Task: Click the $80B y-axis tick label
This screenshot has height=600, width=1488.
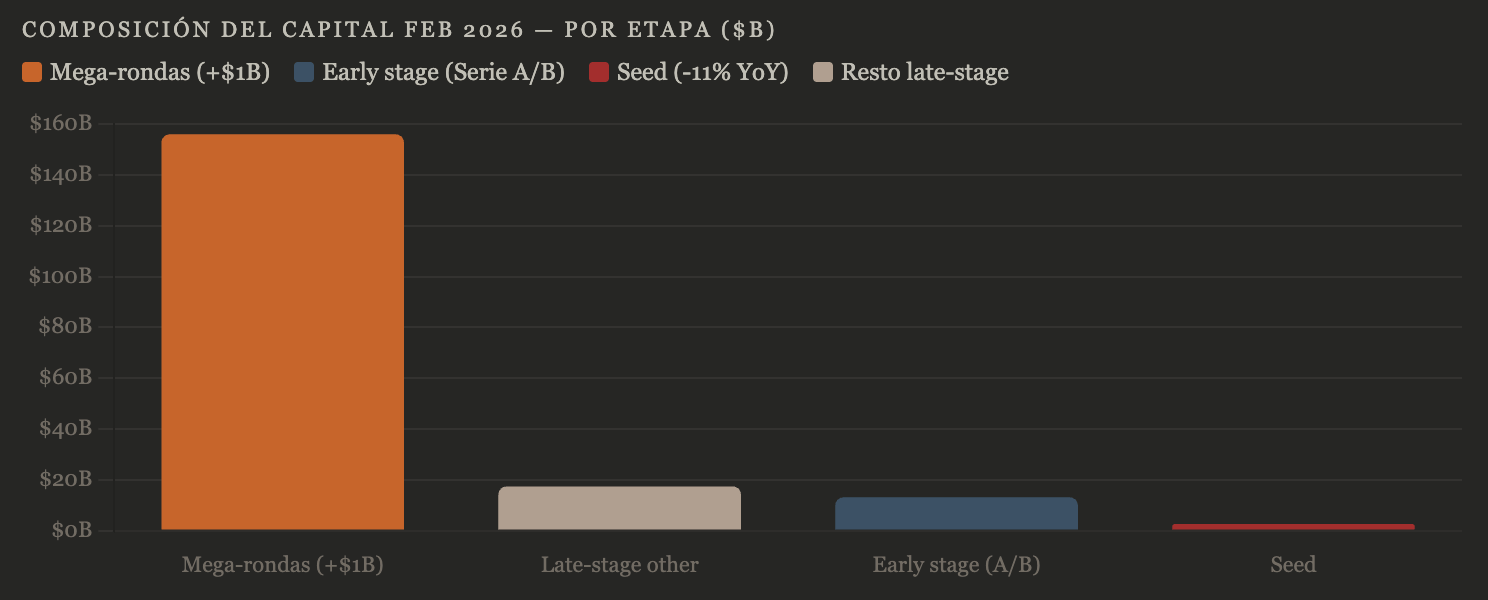Action: 65,327
